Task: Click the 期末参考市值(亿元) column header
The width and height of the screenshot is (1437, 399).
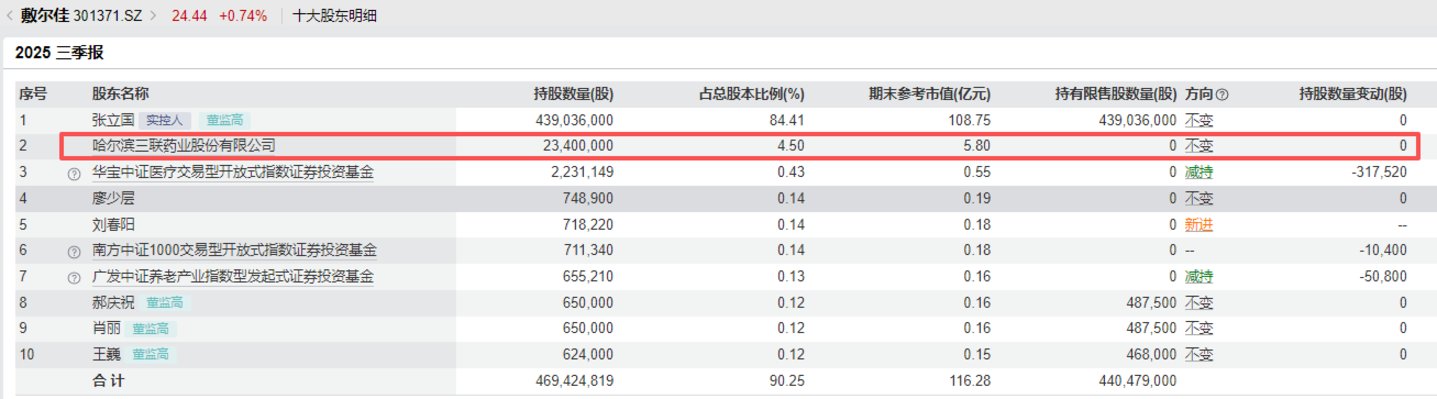Action: click(x=930, y=94)
